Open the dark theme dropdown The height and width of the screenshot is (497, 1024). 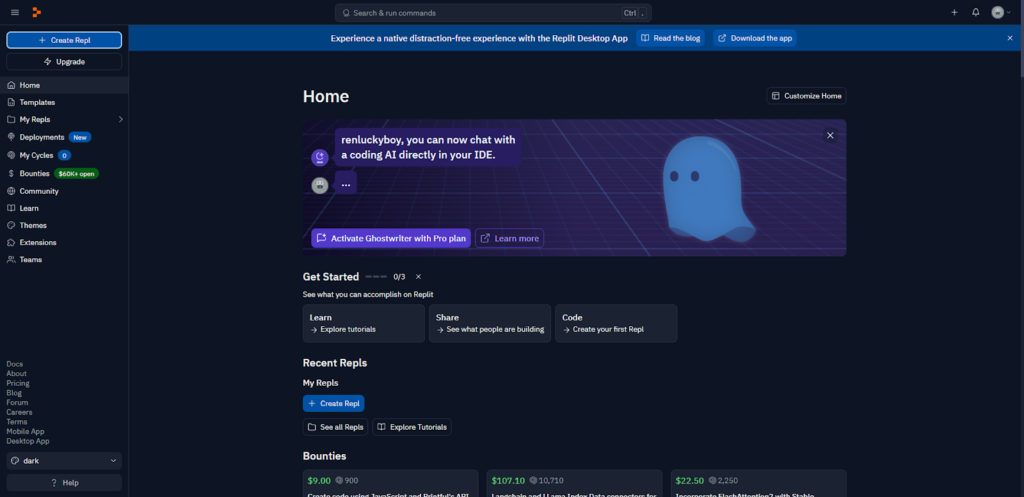[64, 461]
